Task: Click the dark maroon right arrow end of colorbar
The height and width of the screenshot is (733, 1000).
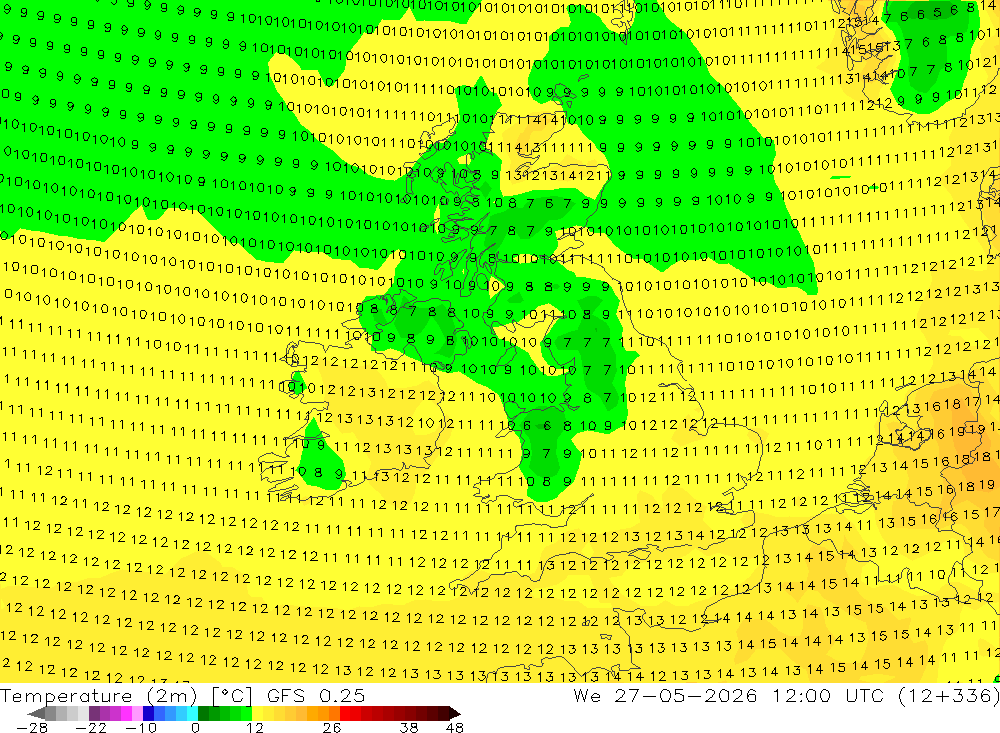Action: 455,713
